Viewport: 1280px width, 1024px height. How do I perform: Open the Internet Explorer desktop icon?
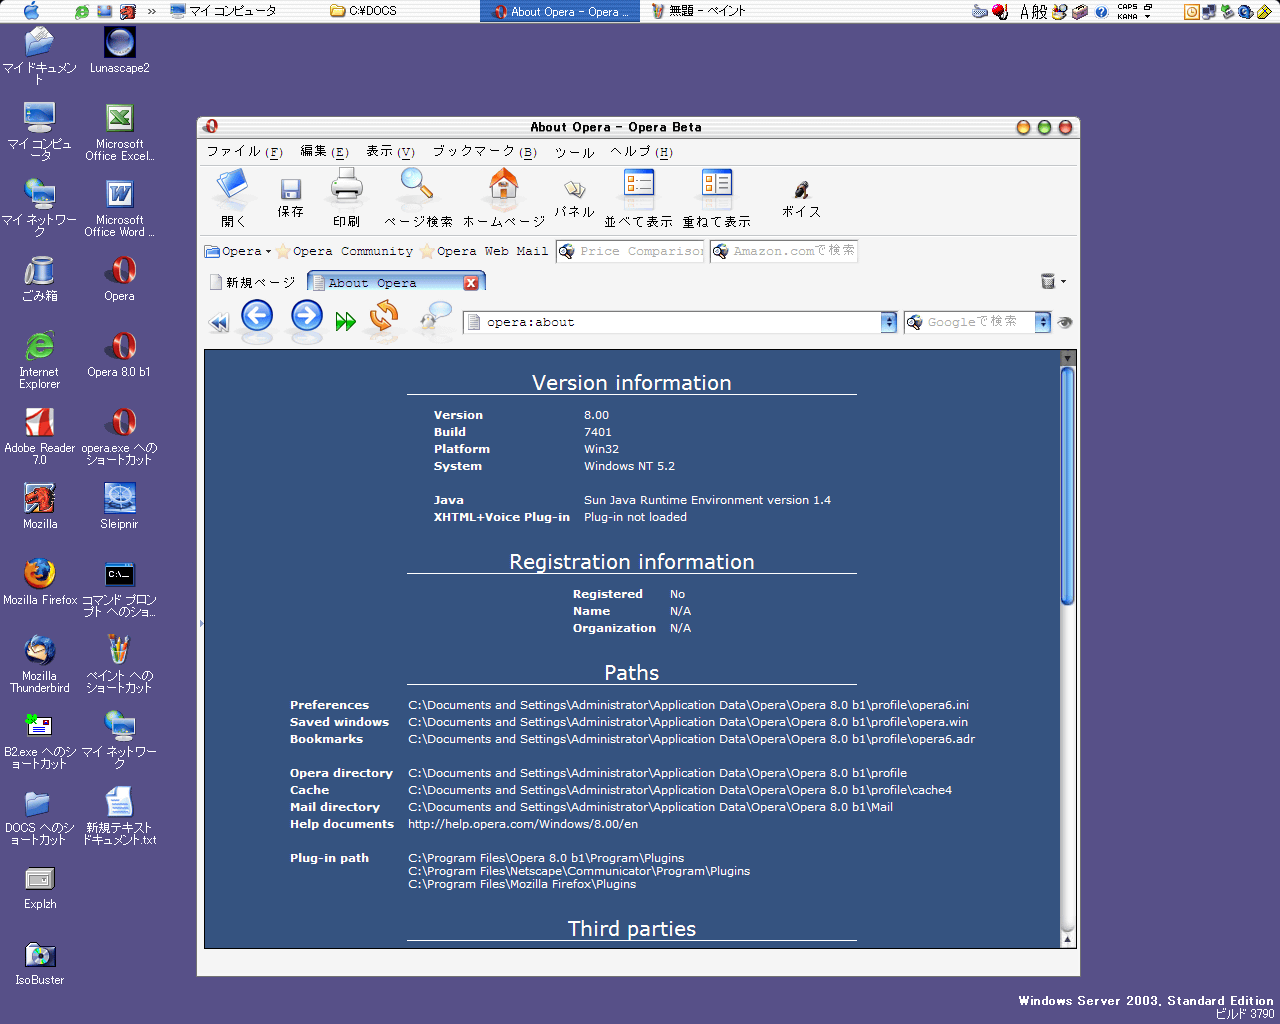click(x=40, y=360)
